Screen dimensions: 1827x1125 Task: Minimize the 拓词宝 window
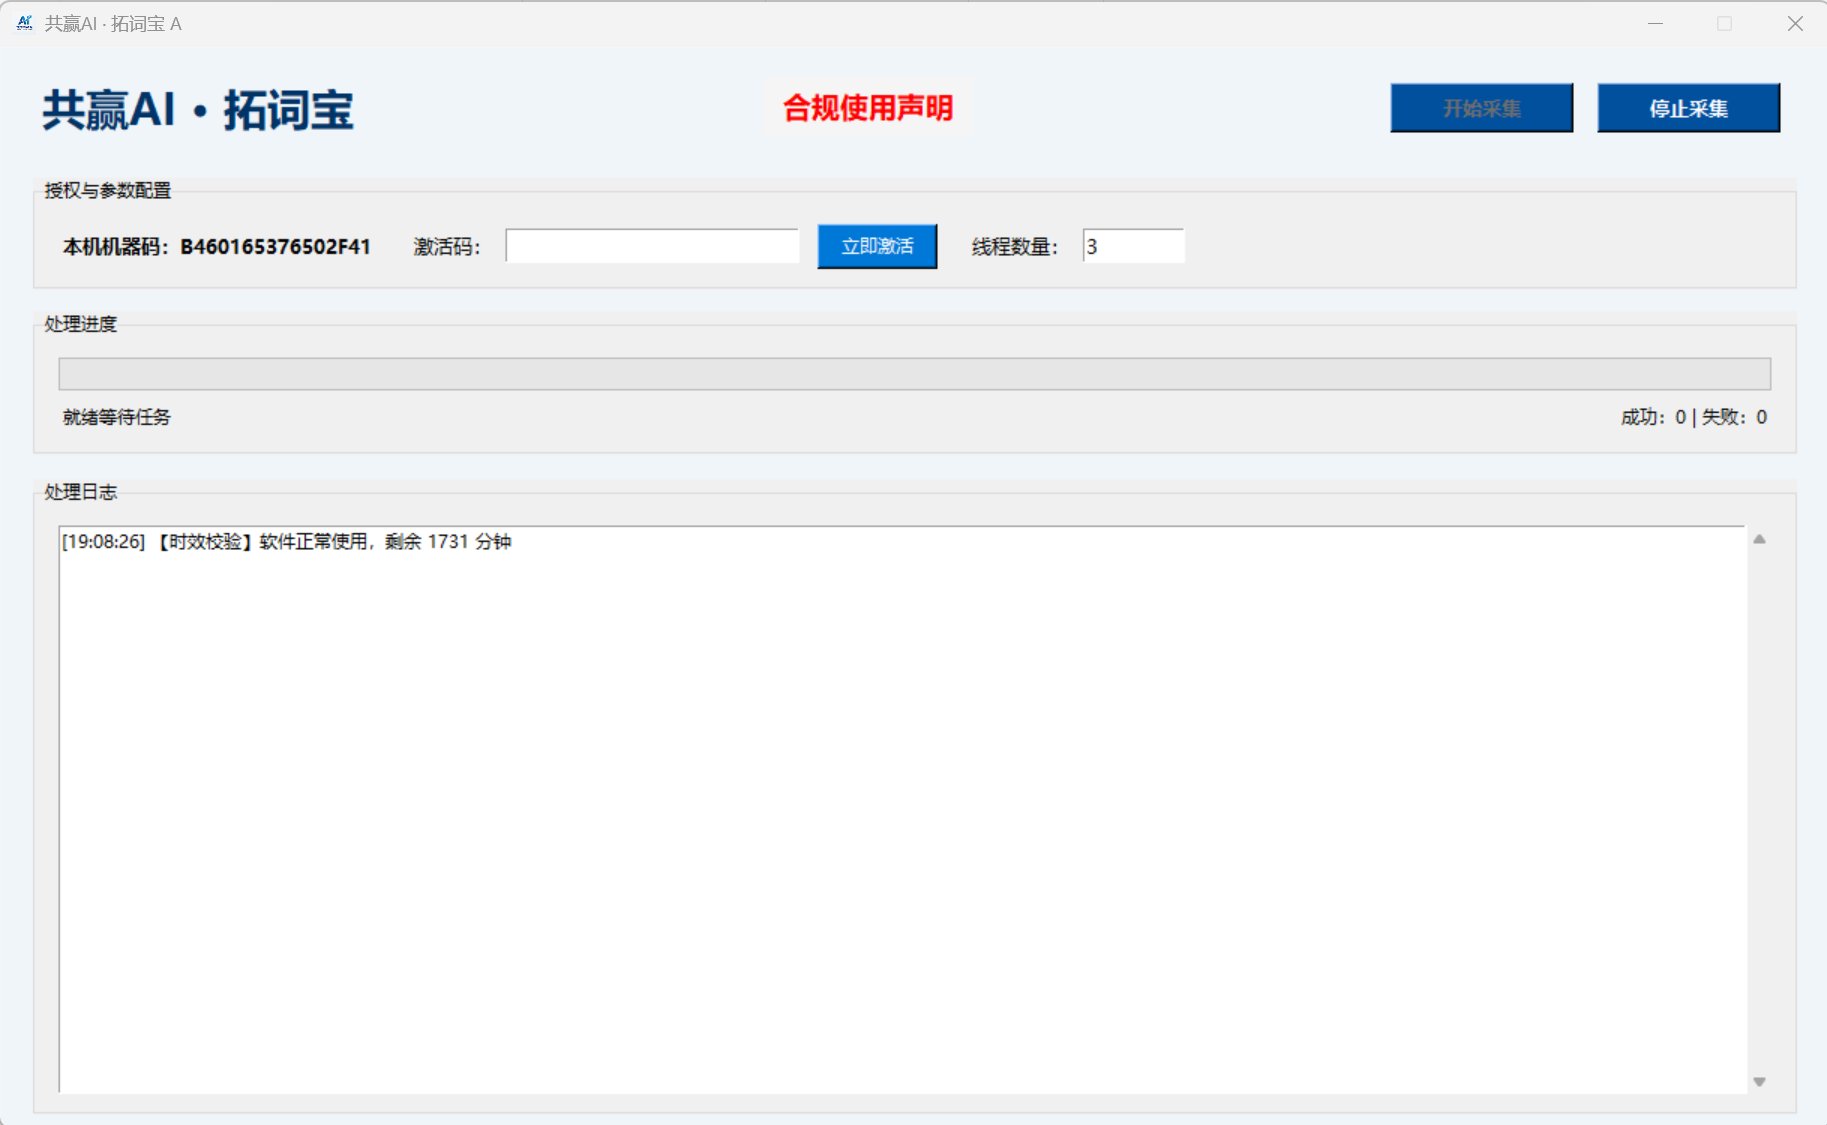pos(1656,23)
